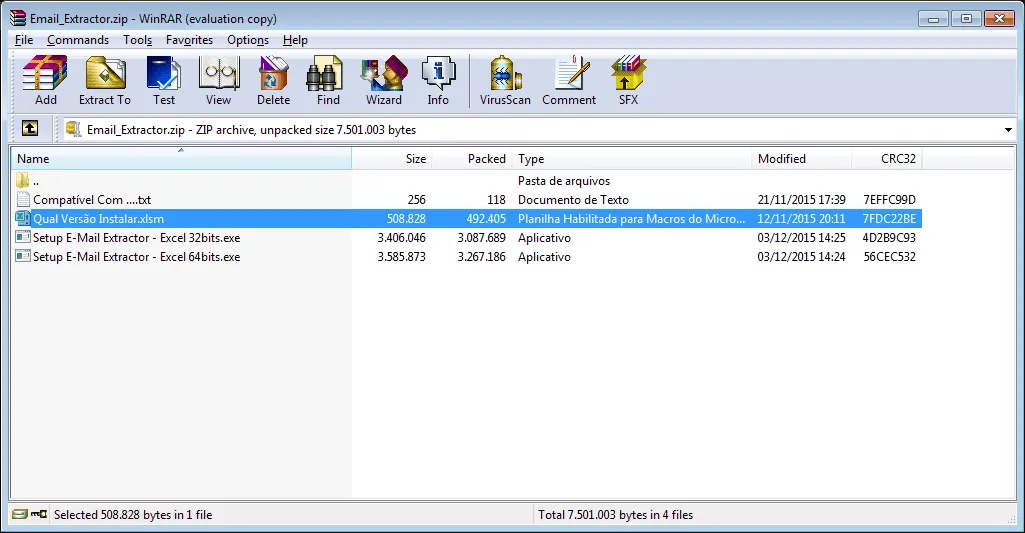Viewport: 1025px width, 533px height.
Task: Click the Qual Versão Instalar.xlsm Excel icon
Action: (x=23, y=218)
